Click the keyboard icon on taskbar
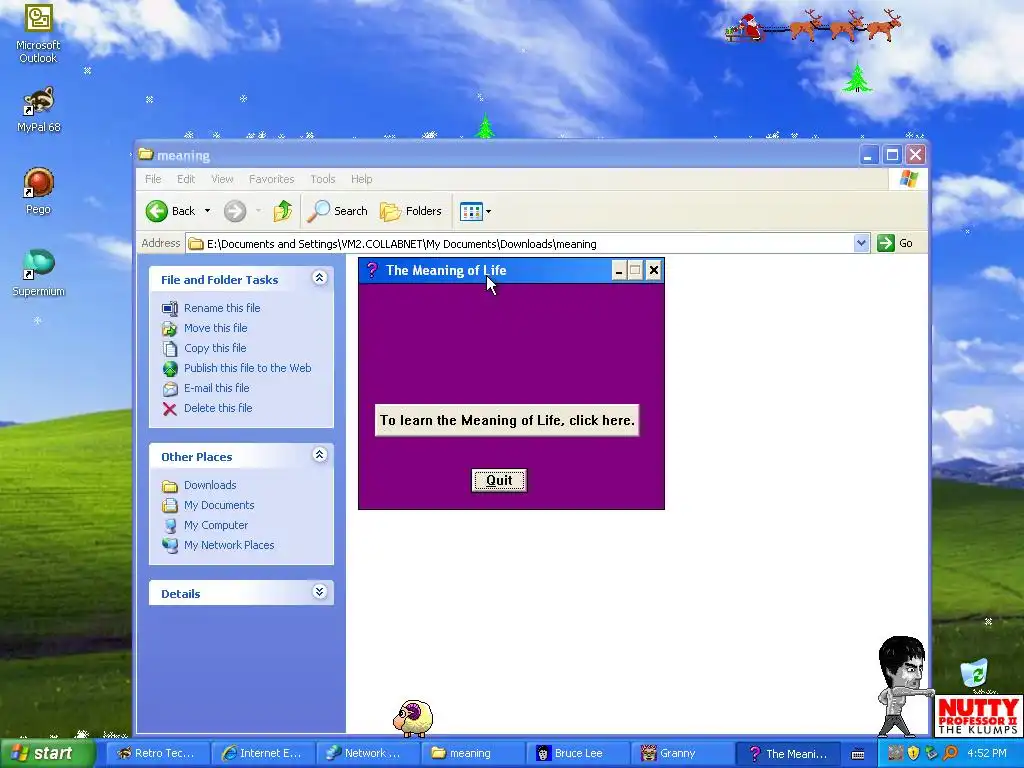Screen dimensions: 1024x768 click(x=858, y=754)
